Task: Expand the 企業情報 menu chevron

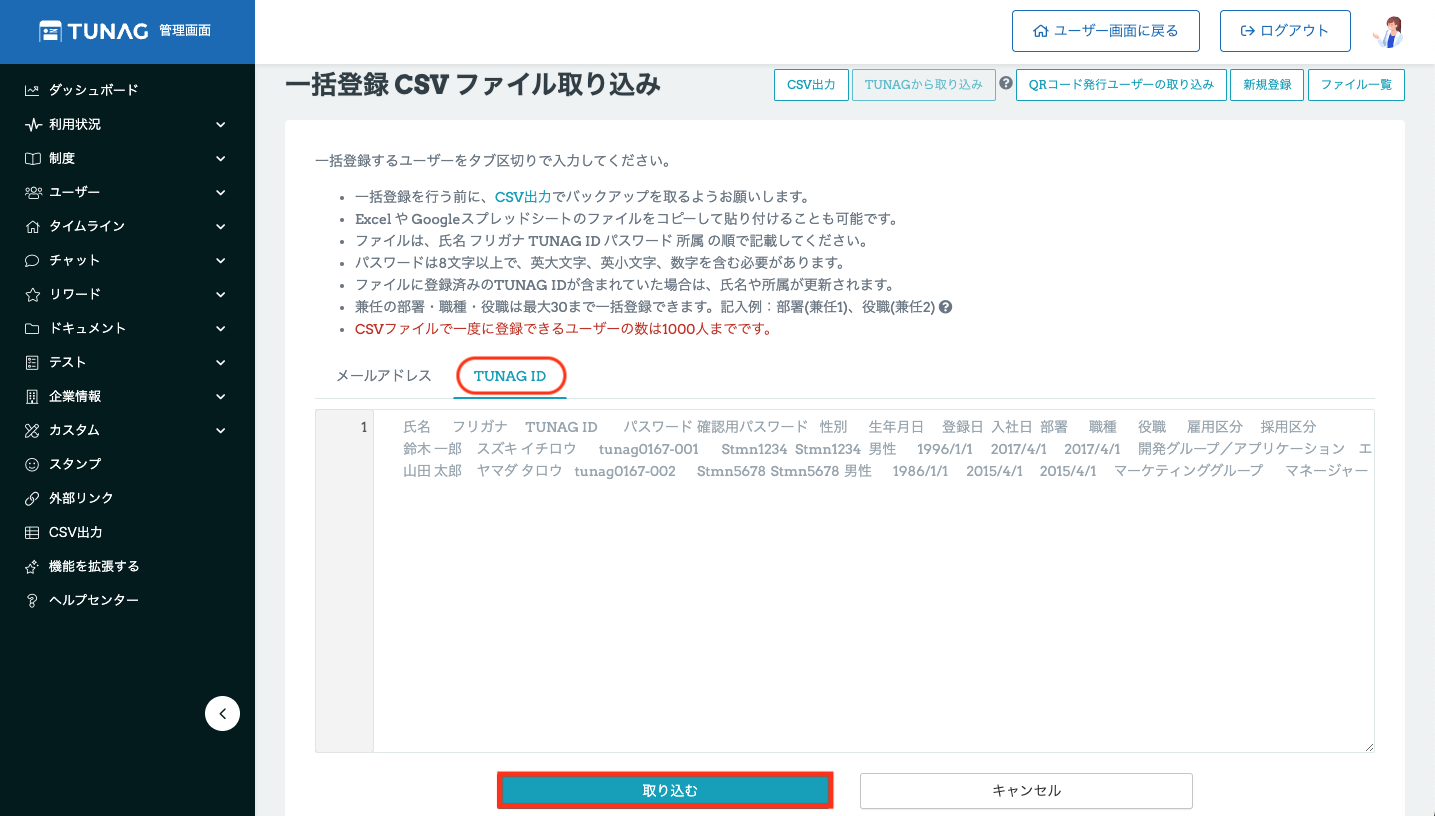Action: (220, 396)
